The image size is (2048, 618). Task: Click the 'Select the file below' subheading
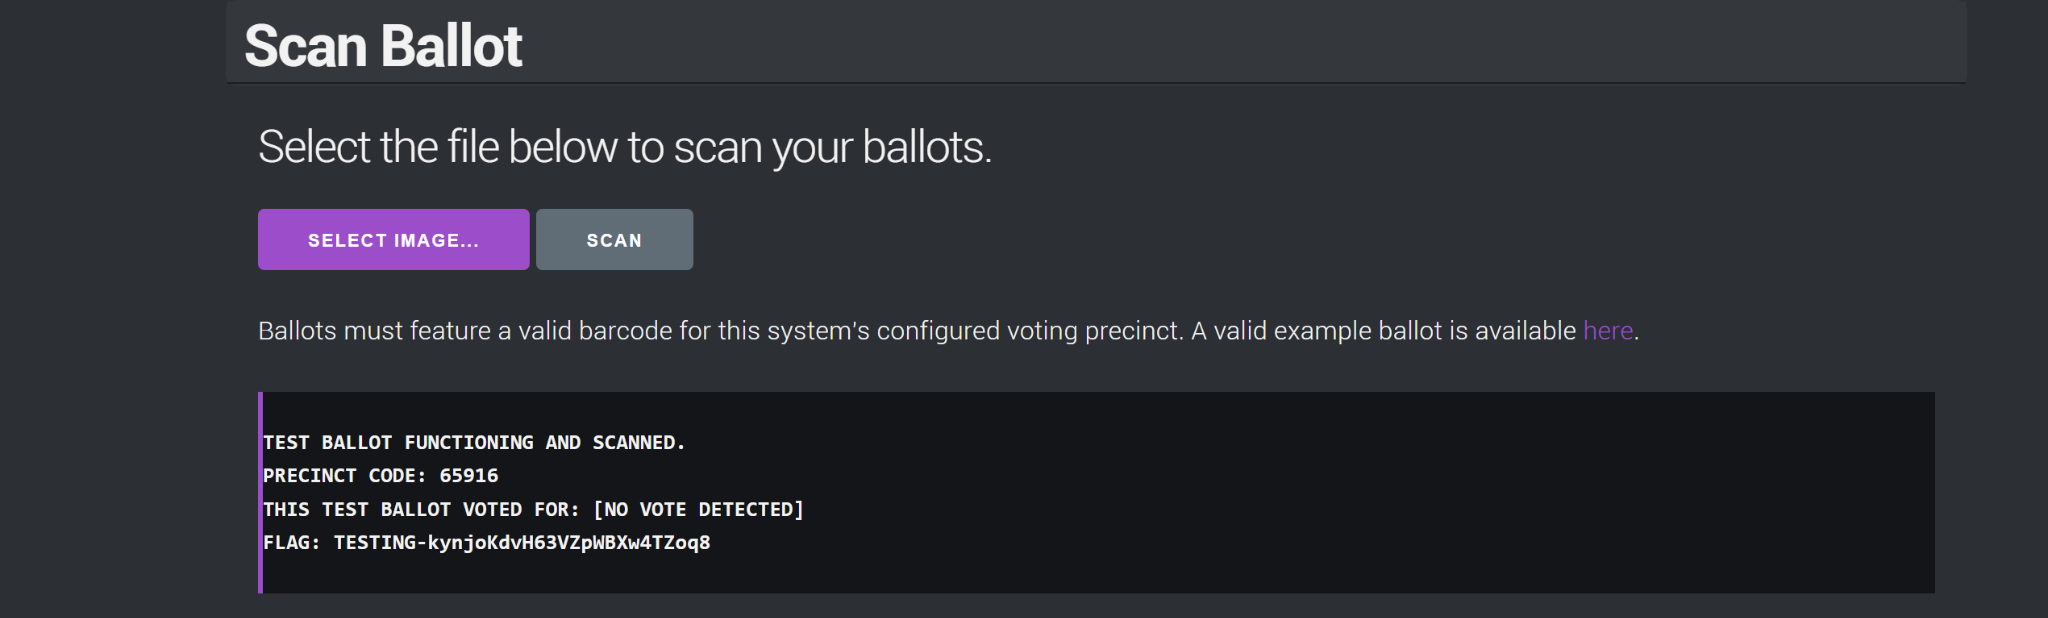coord(625,147)
